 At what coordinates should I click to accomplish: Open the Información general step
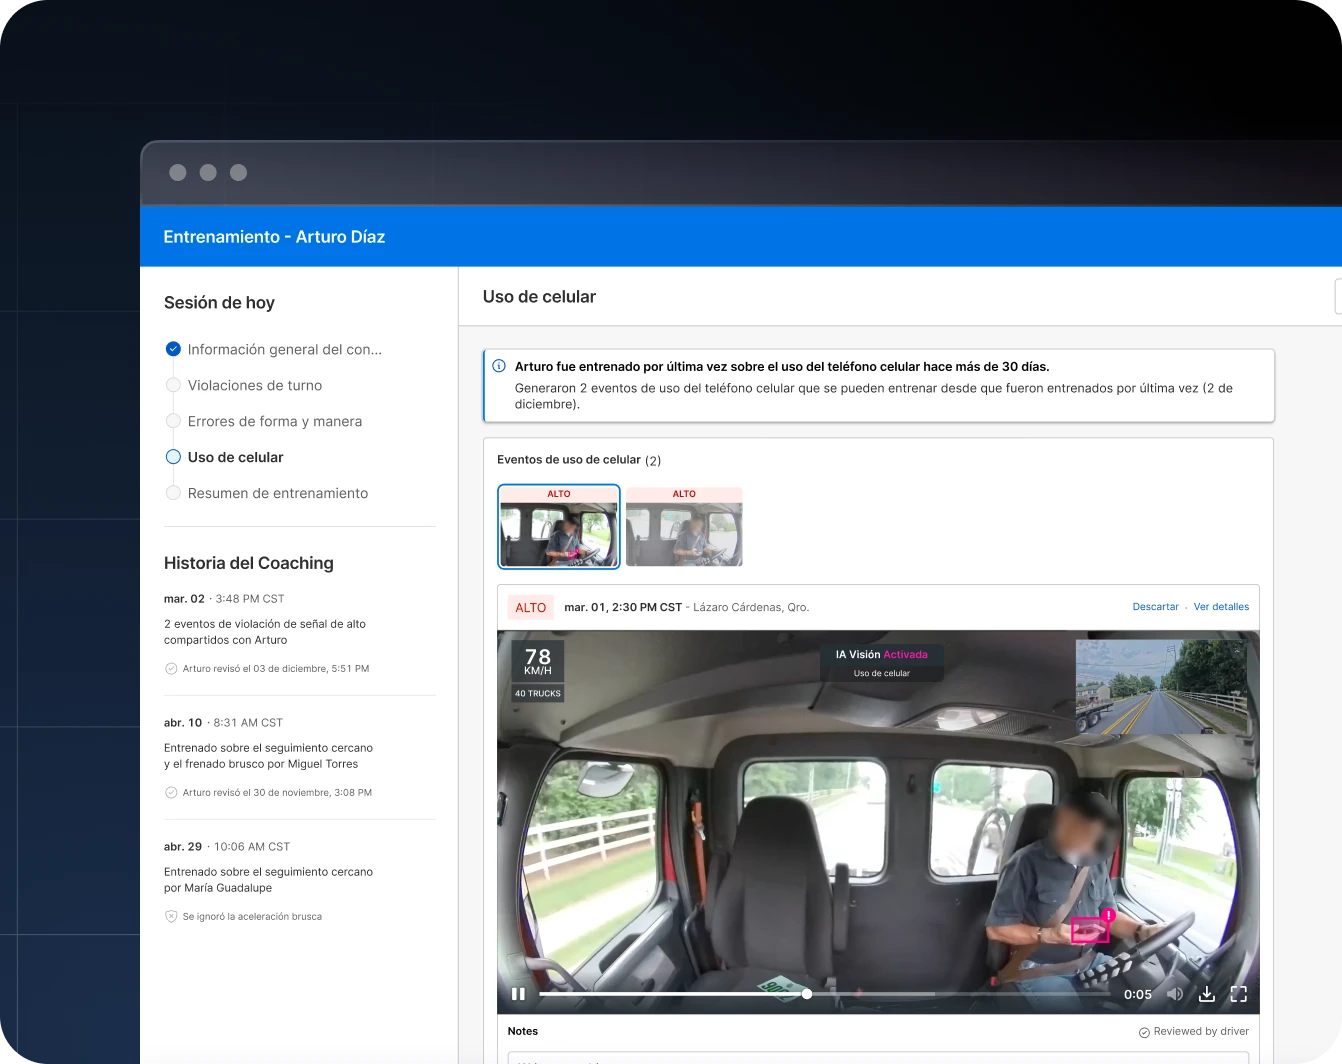[x=284, y=349]
